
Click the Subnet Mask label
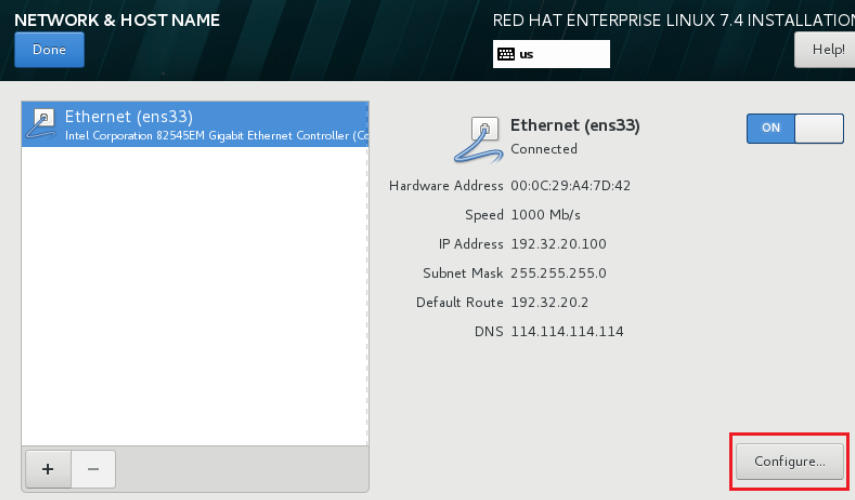(x=463, y=273)
